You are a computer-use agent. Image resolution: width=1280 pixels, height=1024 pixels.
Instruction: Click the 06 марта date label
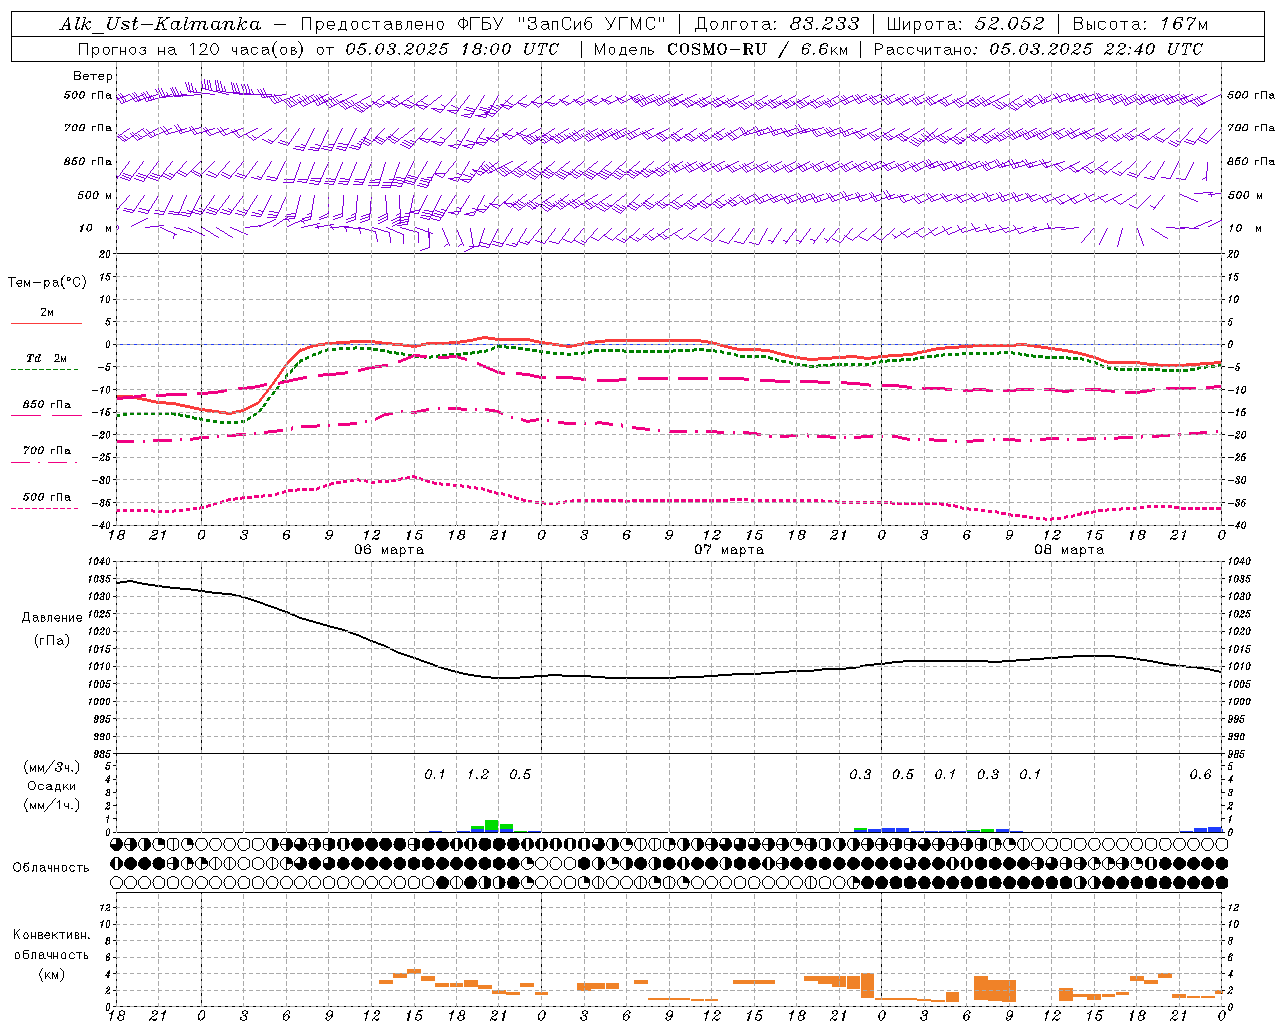tap(389, 550)
